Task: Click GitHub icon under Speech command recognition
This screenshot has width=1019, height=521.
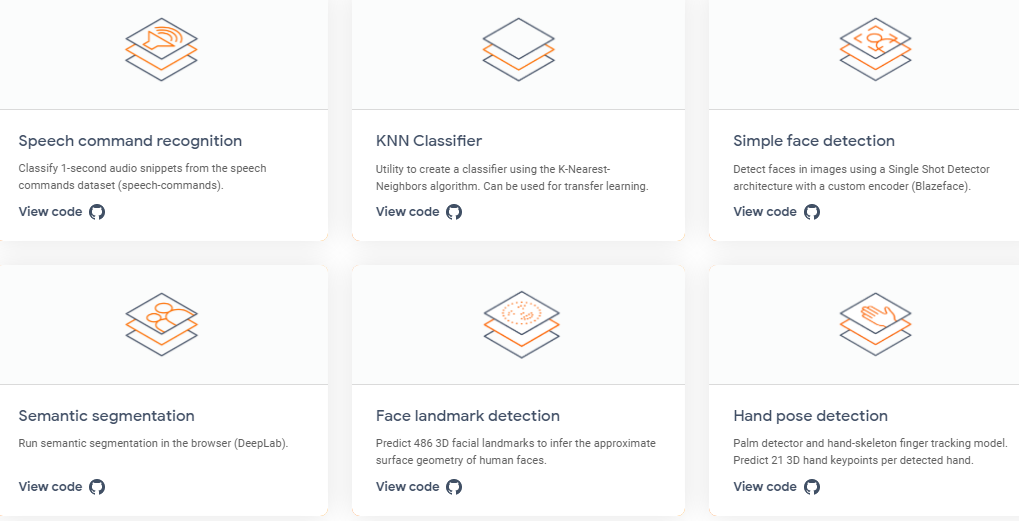Action: [x=97, y=212]
